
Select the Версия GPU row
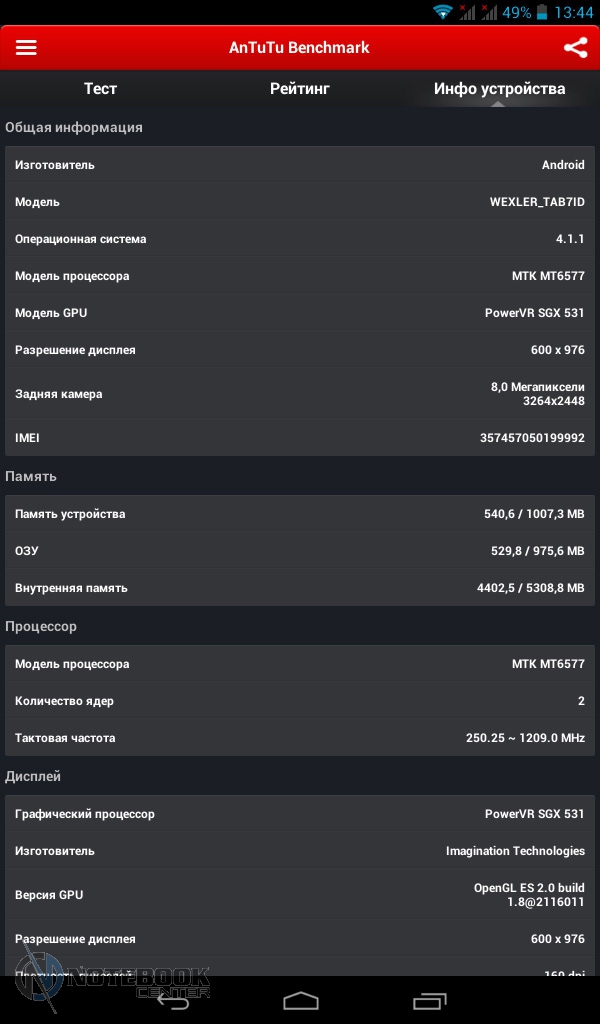(300, 895)
